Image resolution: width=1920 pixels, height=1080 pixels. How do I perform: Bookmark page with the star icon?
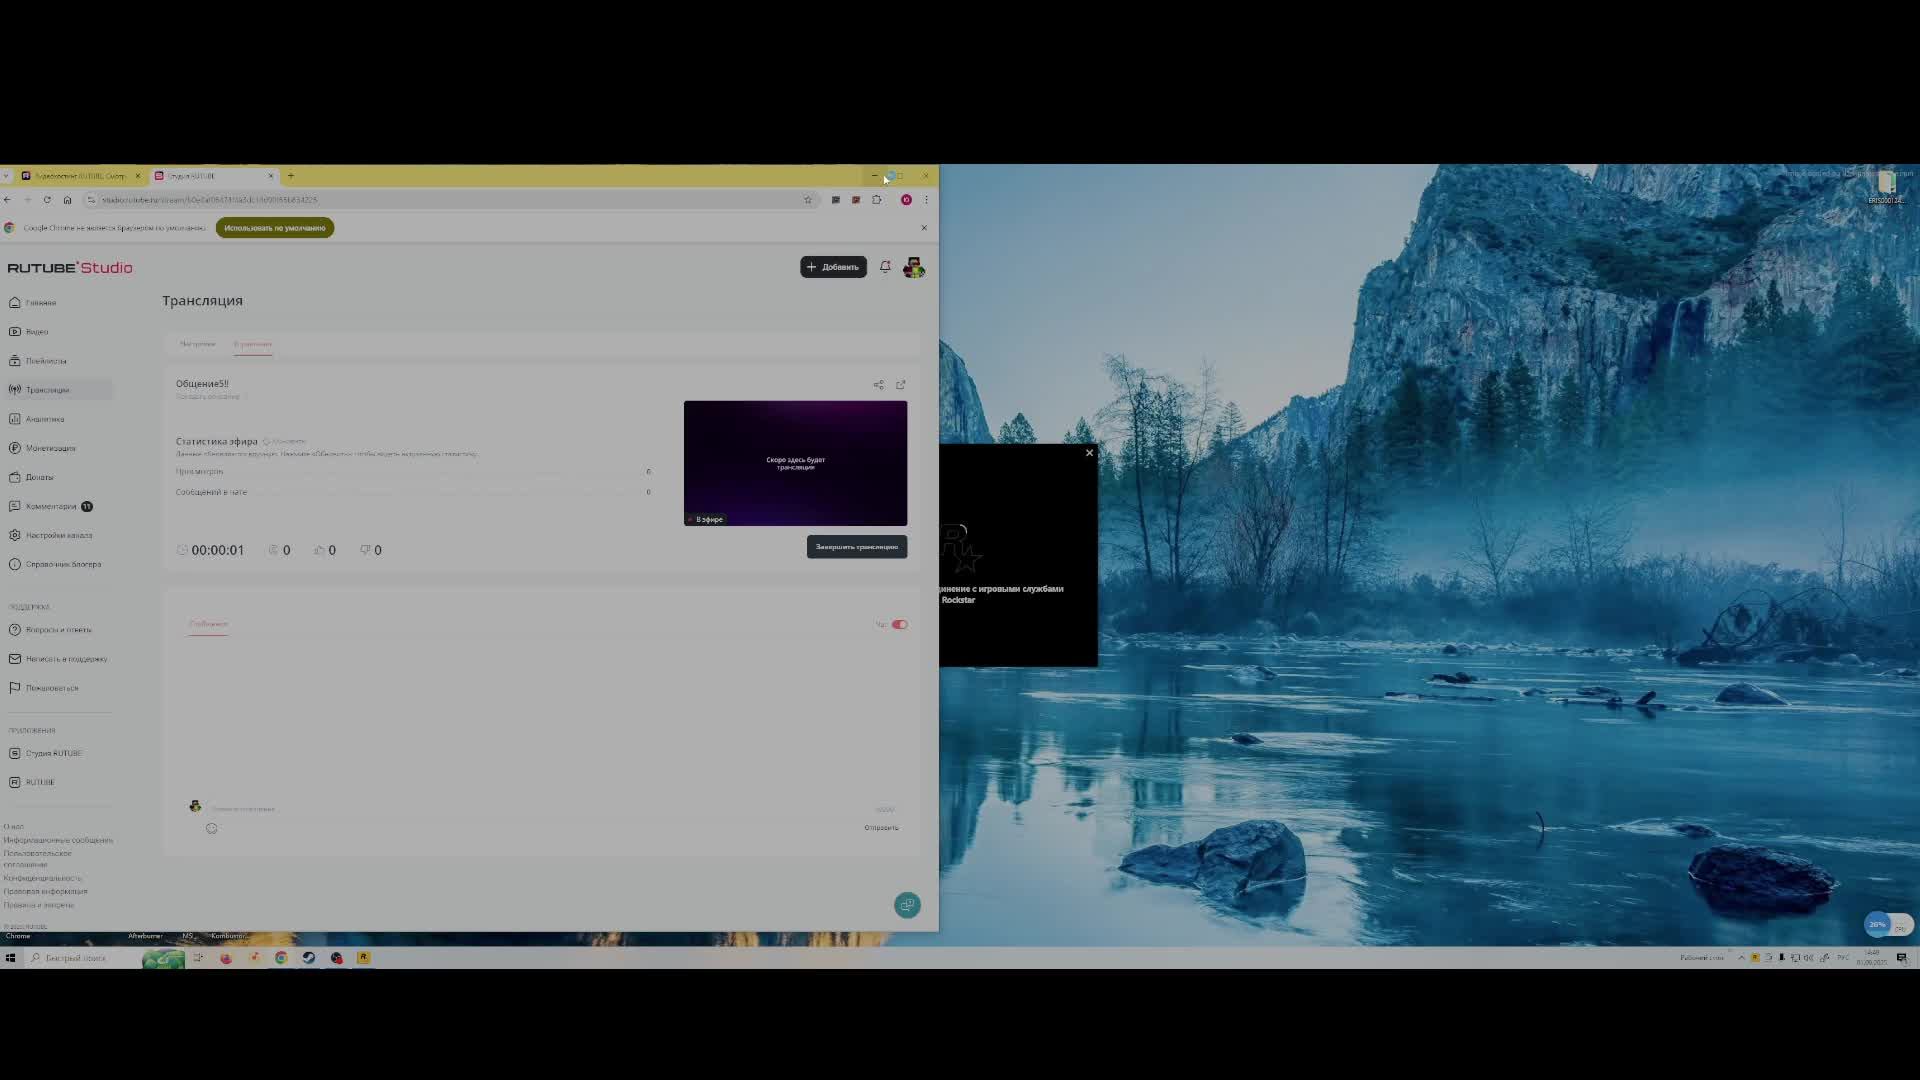tap(808, 200)
